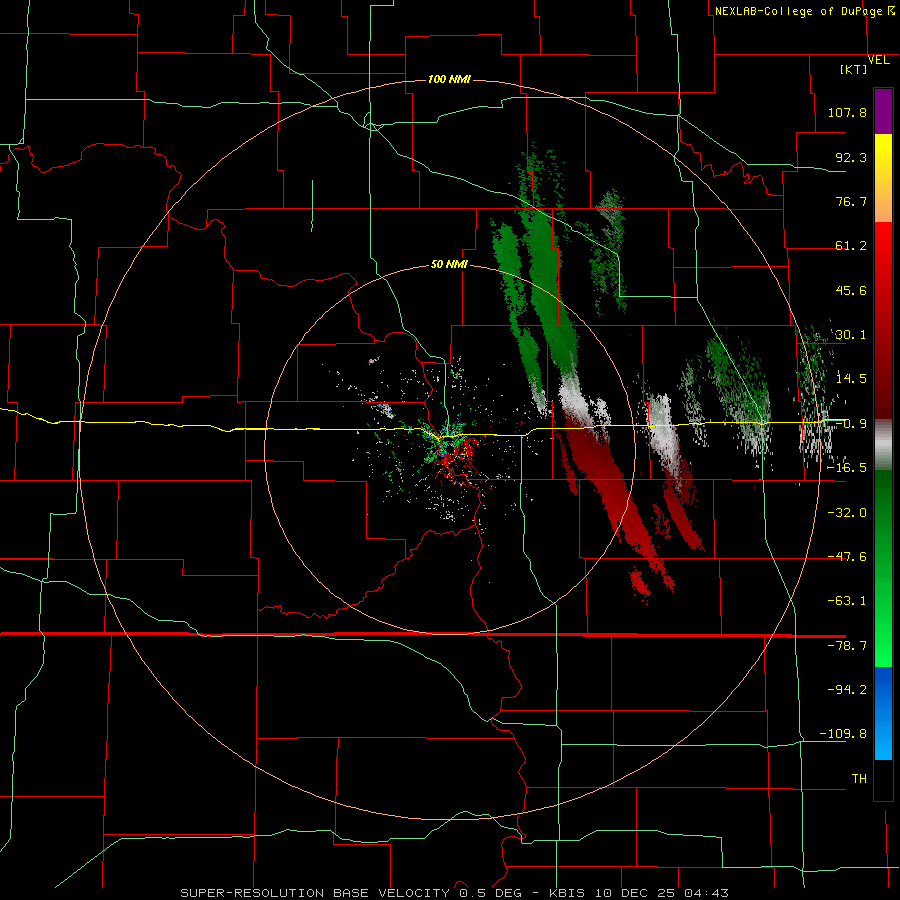This screenshot has height=900, width=900.
Task: Click the -94.2 velocity scale value
Action: point(847,690)
